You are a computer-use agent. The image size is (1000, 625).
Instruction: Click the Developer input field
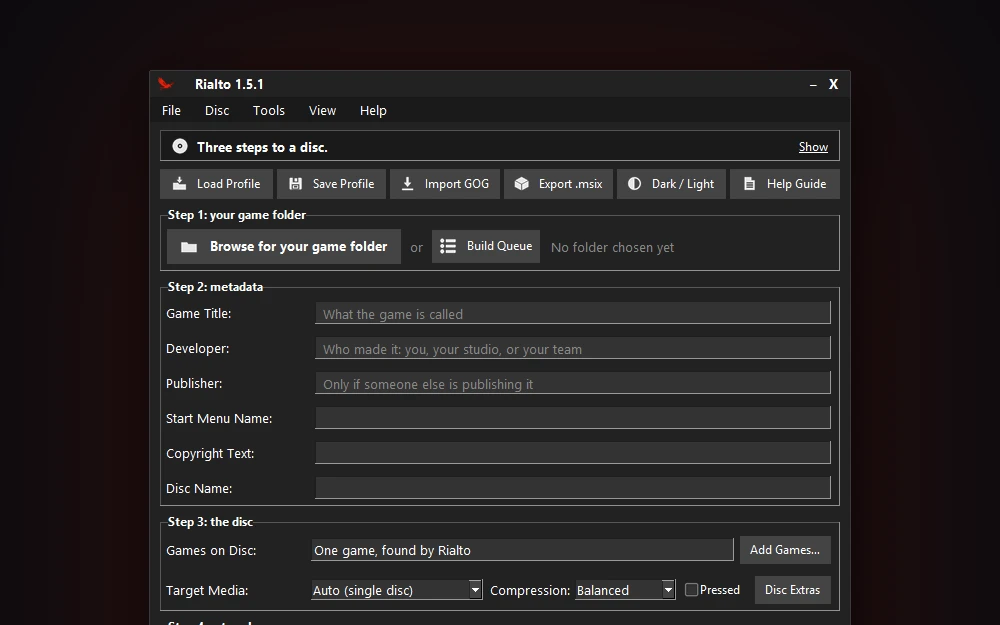pyautogui.click(x=573, y=348)
